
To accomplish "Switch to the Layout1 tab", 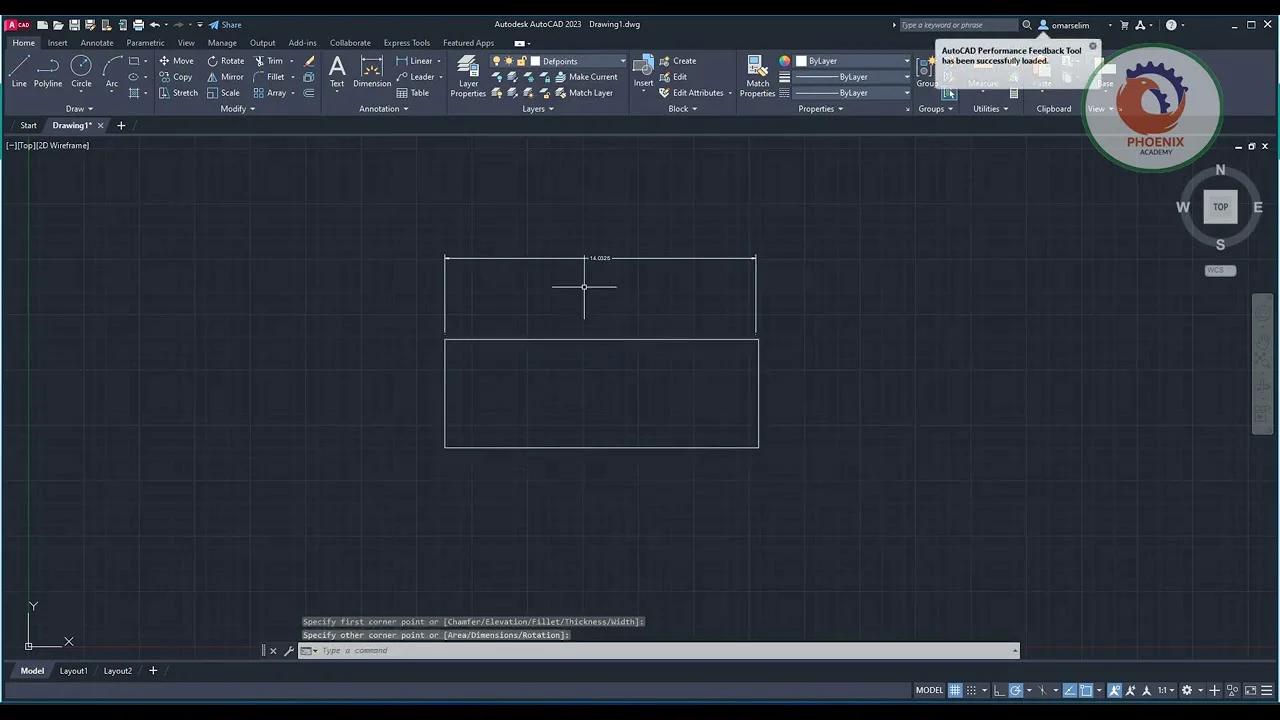I will pyautogui.click(x=73, y=671).
